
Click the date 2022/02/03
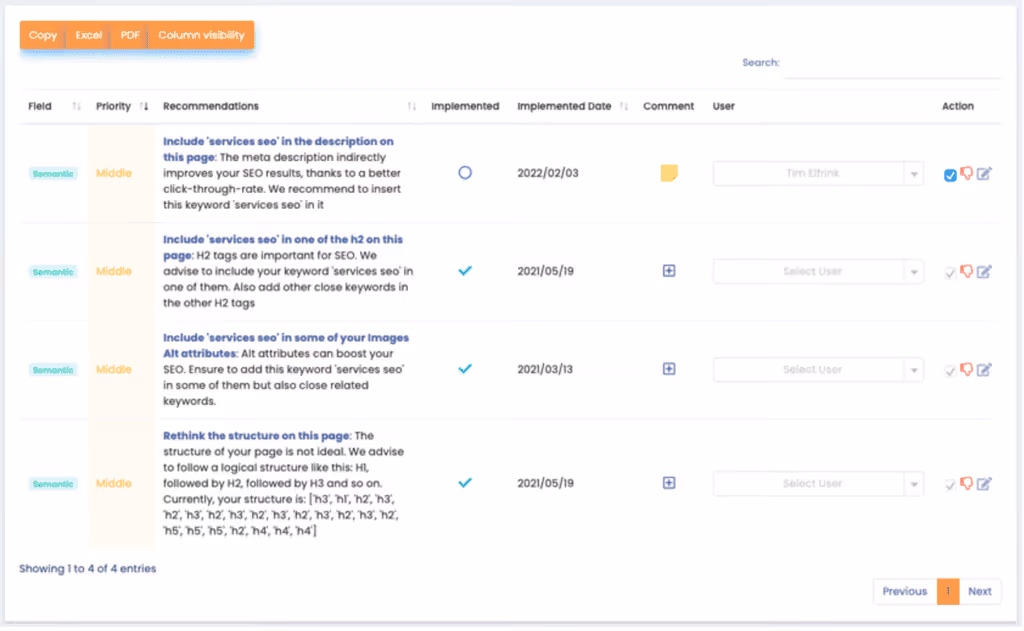[x=548, y=173]
